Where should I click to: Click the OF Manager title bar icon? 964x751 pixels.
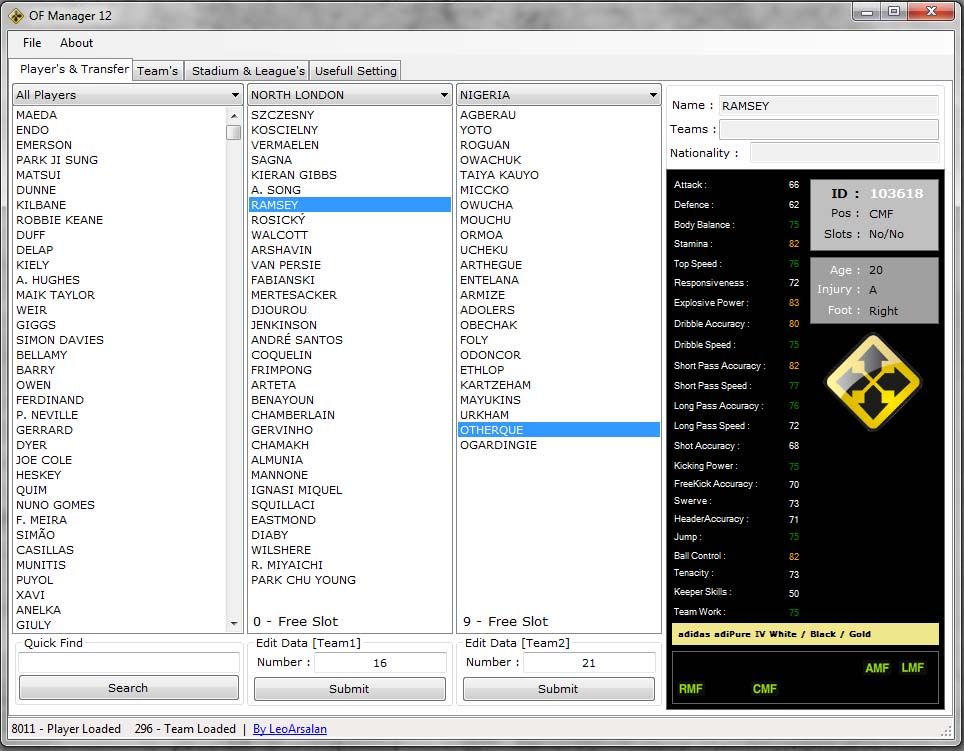point(16,14)
